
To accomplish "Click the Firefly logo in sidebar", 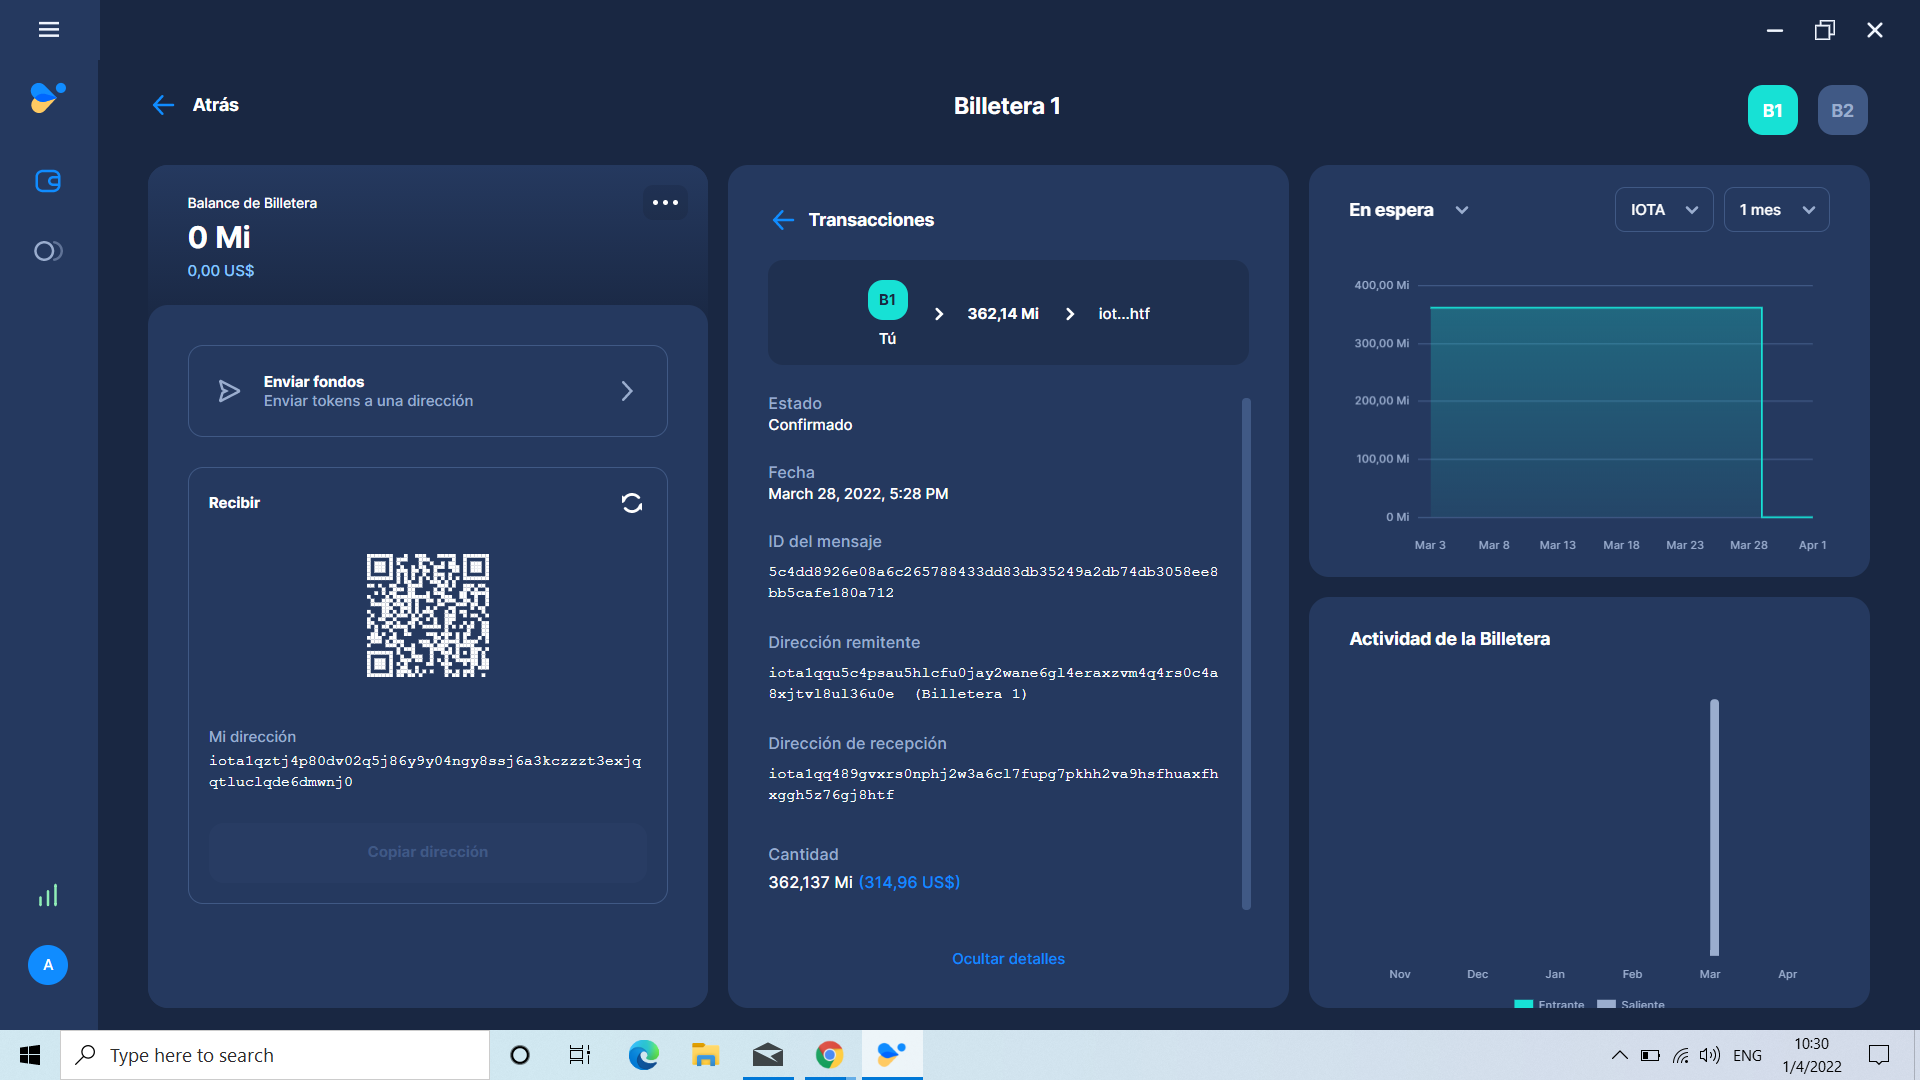I will click(x=48, y=98).
